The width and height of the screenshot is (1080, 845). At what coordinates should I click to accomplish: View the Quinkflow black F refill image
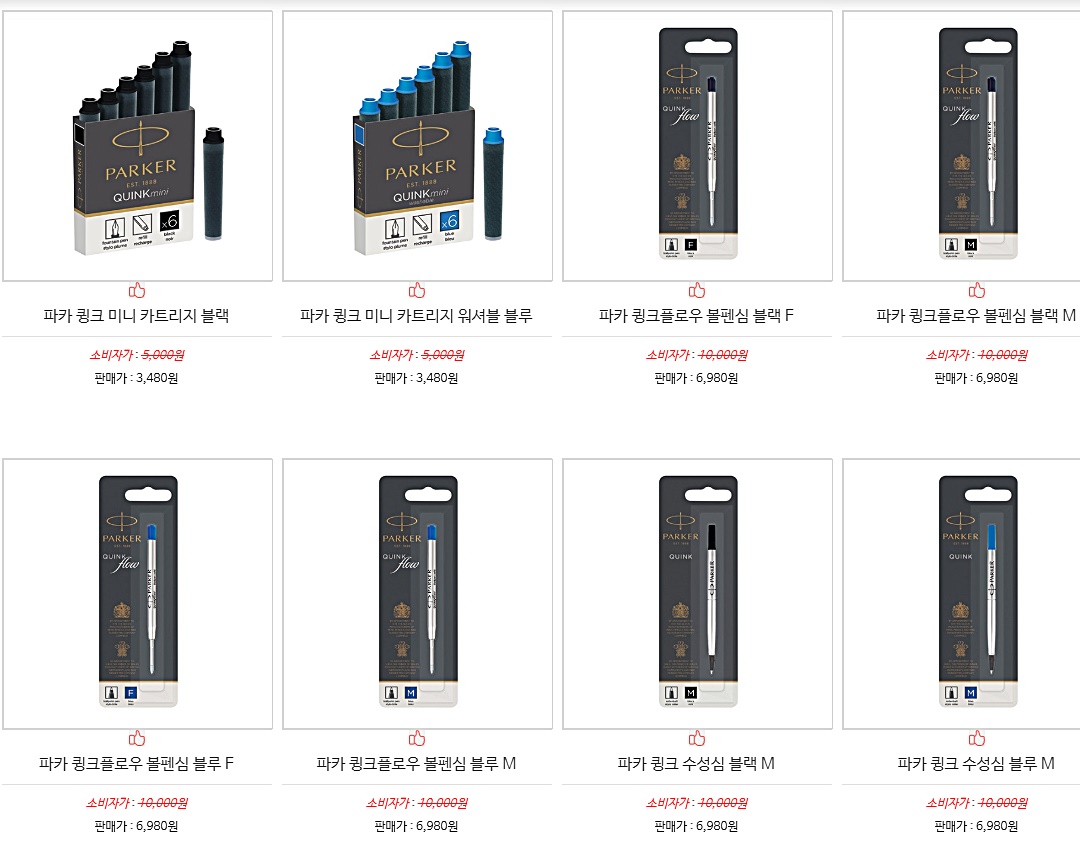(x=697, y=146)
